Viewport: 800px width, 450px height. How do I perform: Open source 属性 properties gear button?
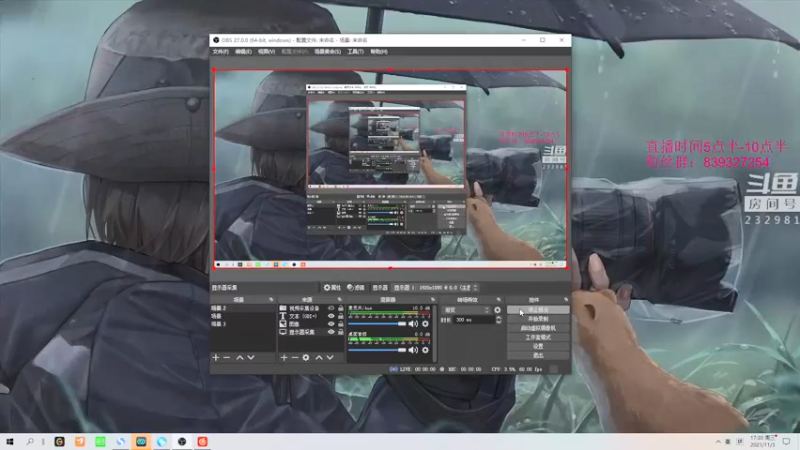click(x=332, y=288)
